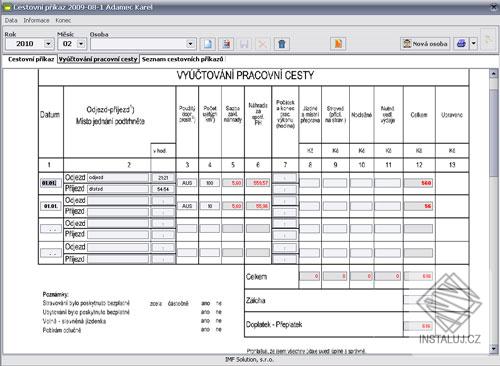Click the second row Celkem value 56
The width and height of the screenshot is (500, 366).
point(418,206)
